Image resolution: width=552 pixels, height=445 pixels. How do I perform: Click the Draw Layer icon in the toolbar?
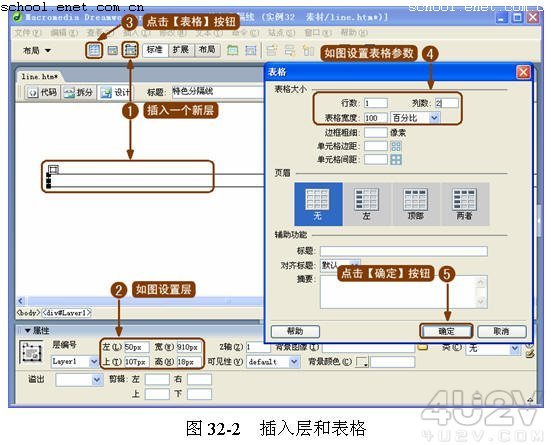(x=130, y=50)
